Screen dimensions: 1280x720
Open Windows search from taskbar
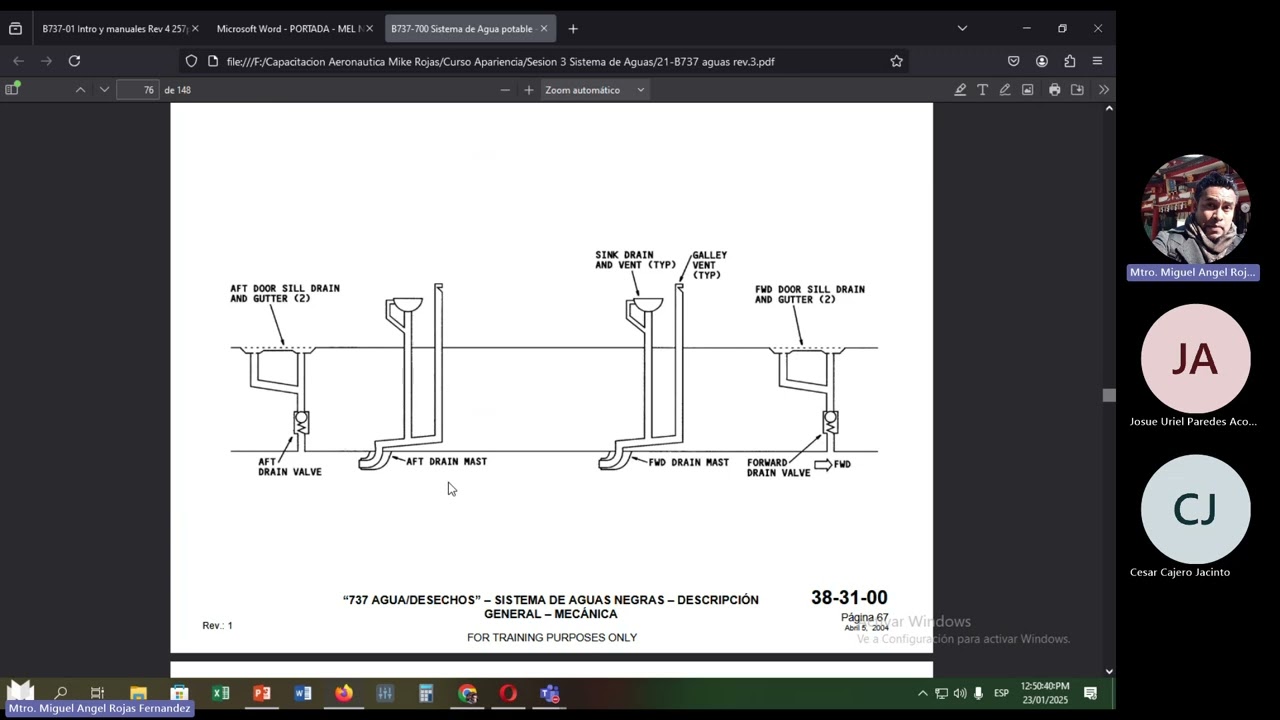[61, 693]
